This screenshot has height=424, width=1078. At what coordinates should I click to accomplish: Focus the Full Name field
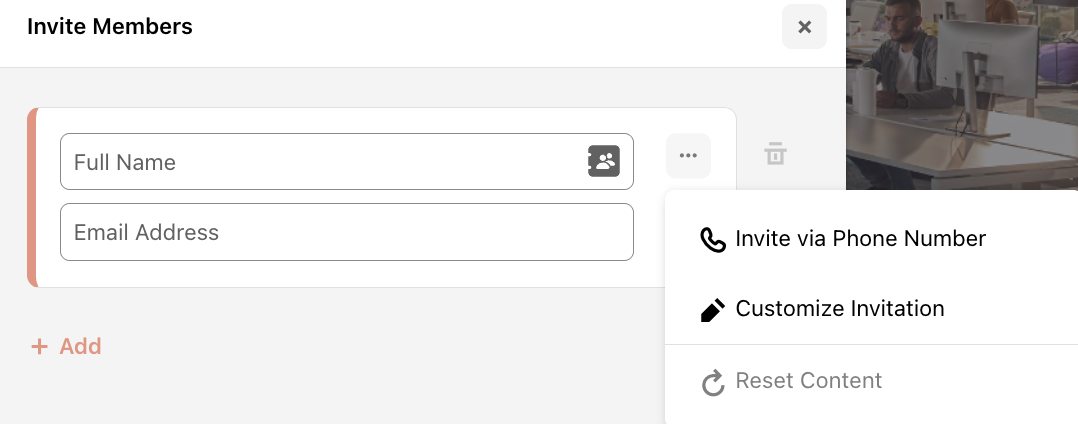coord(346,161)
